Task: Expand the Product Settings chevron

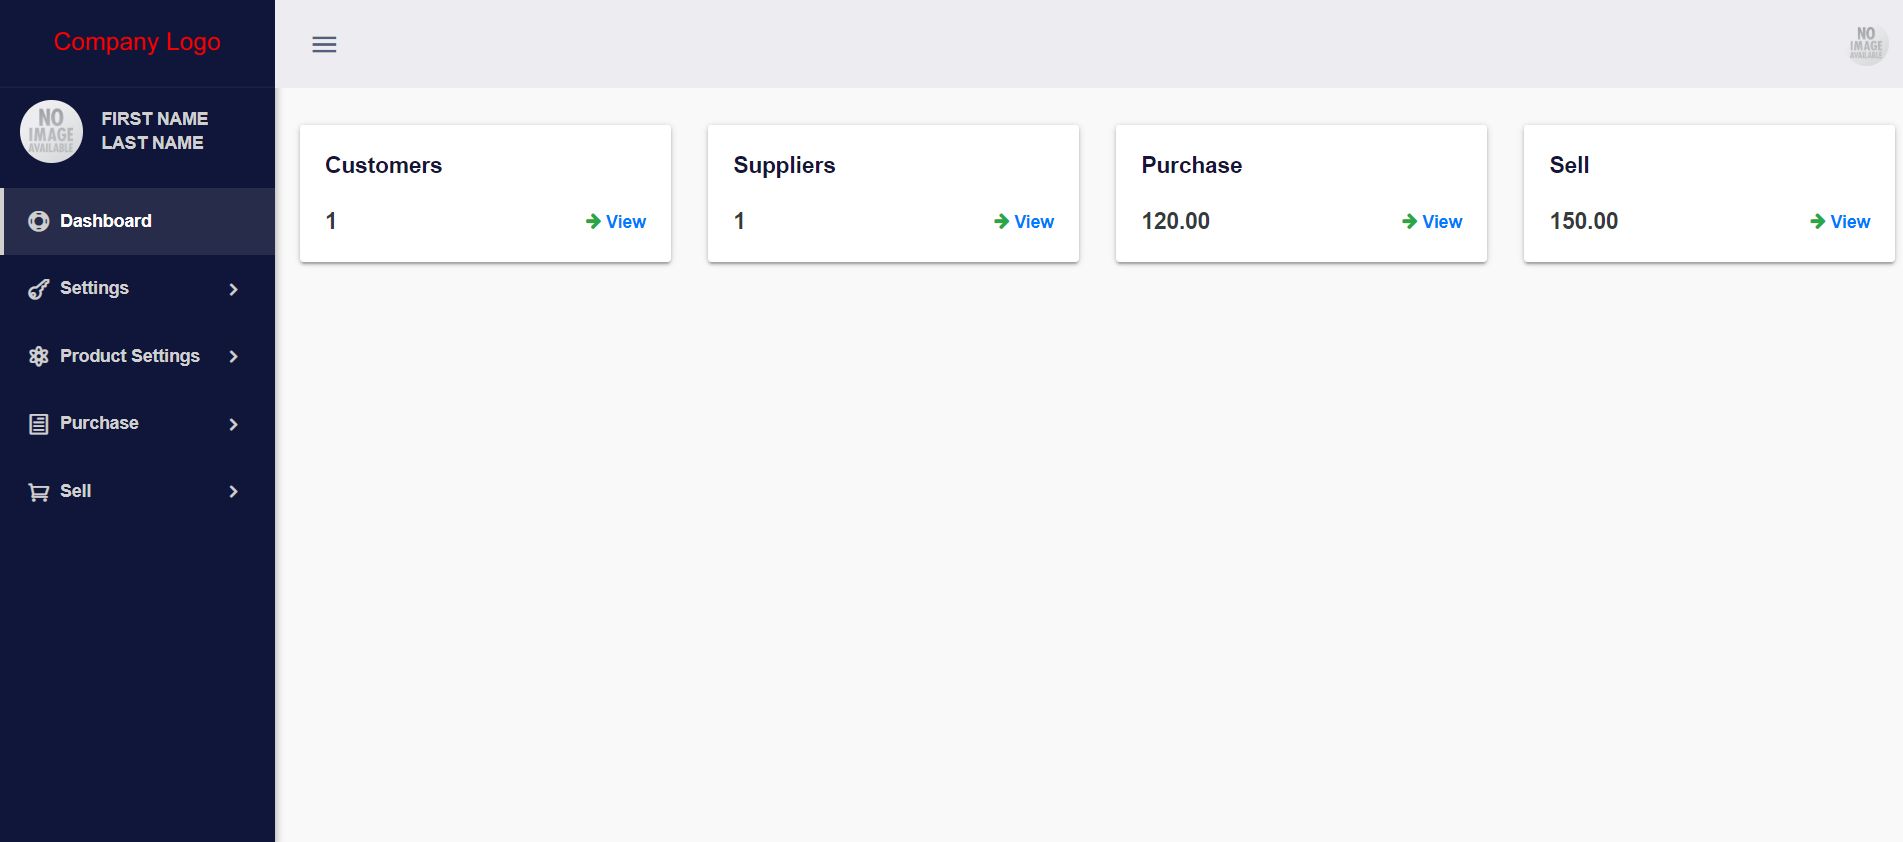Action: pos(233,356)
